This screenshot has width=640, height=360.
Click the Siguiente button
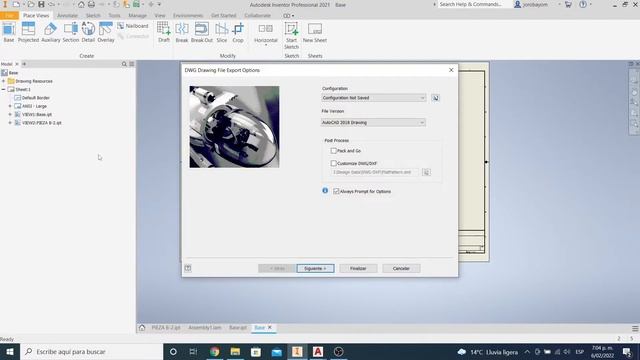[x=315, y=269]
